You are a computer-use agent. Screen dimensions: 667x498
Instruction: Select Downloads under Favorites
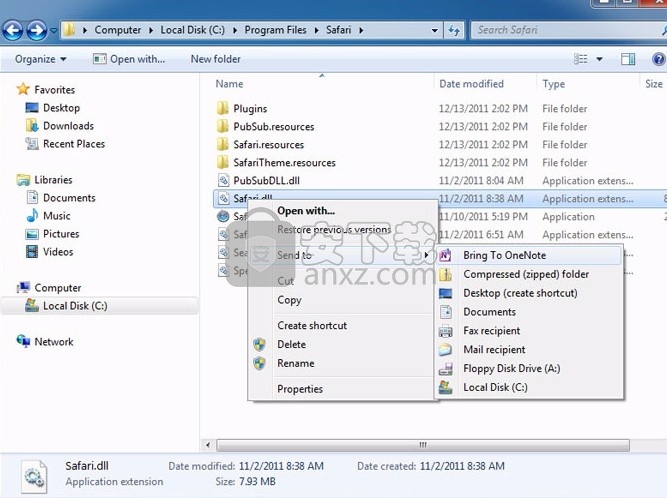(x=68, y=126)
